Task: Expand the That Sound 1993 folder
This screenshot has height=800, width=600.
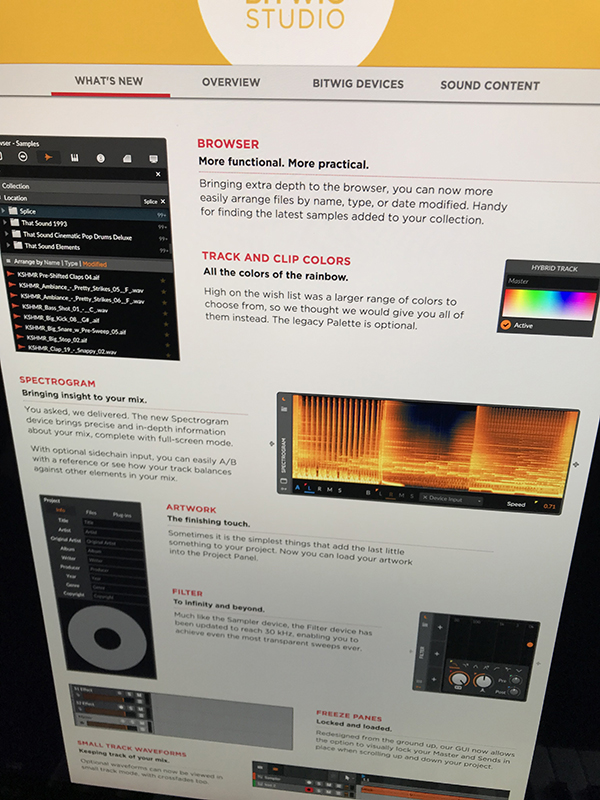Action: click(5, 222)
